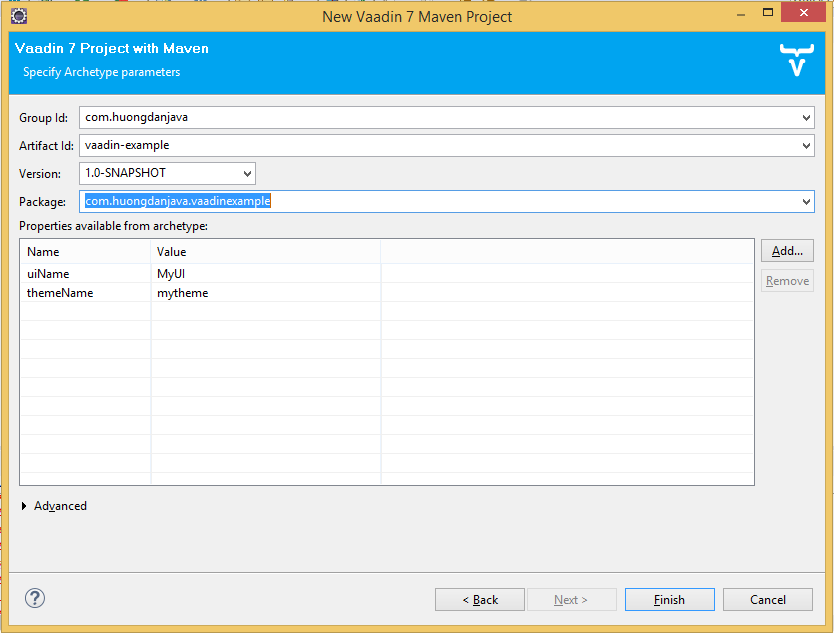Click the Name column header
This screenshot has height=633, width=834.
point(86,252)
